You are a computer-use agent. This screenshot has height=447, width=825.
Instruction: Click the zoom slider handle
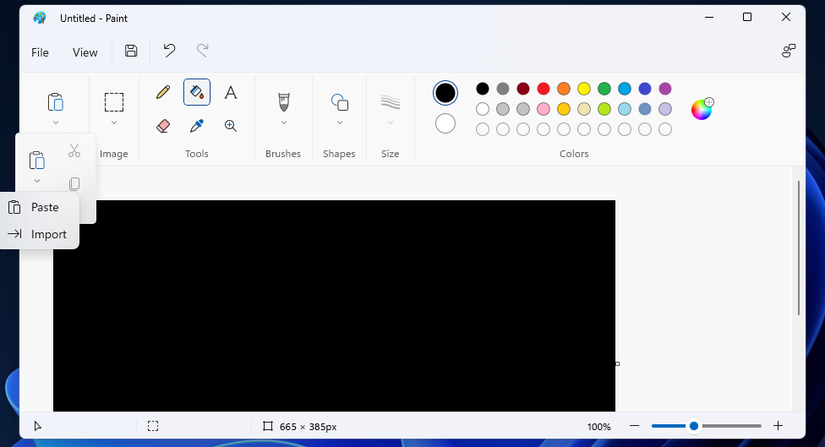694,426
